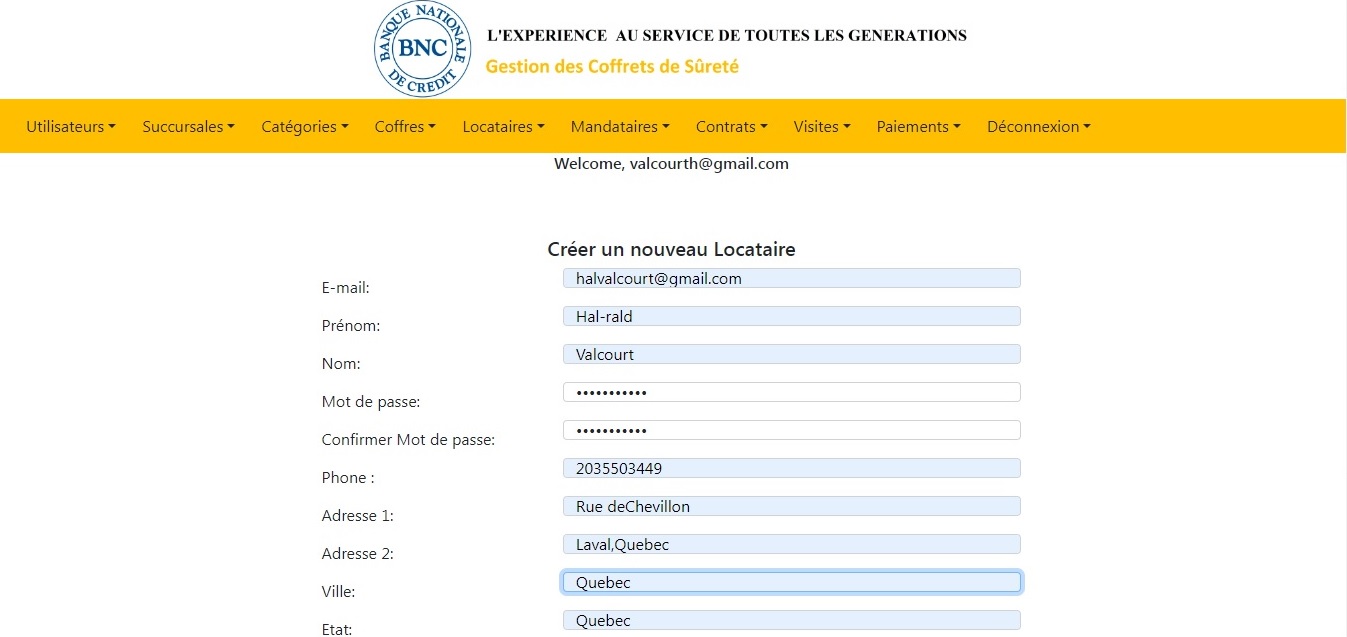1347x637 pixels.
Task: Click the Confirmer Mot de passe field
Action: point(791,431)
